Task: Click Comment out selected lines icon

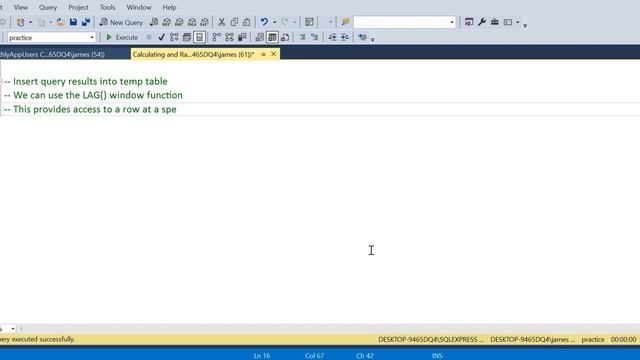Action: [302, 38]
